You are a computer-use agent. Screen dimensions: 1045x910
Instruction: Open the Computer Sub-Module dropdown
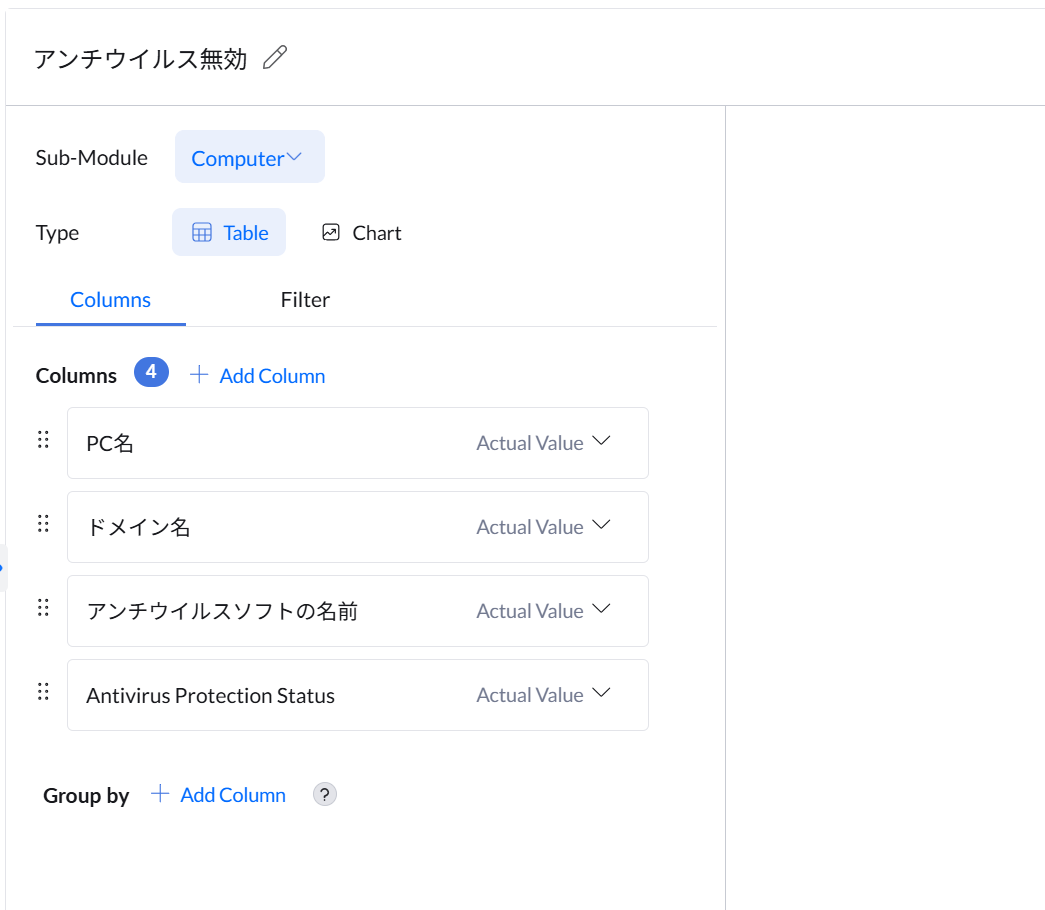point(249,158)
